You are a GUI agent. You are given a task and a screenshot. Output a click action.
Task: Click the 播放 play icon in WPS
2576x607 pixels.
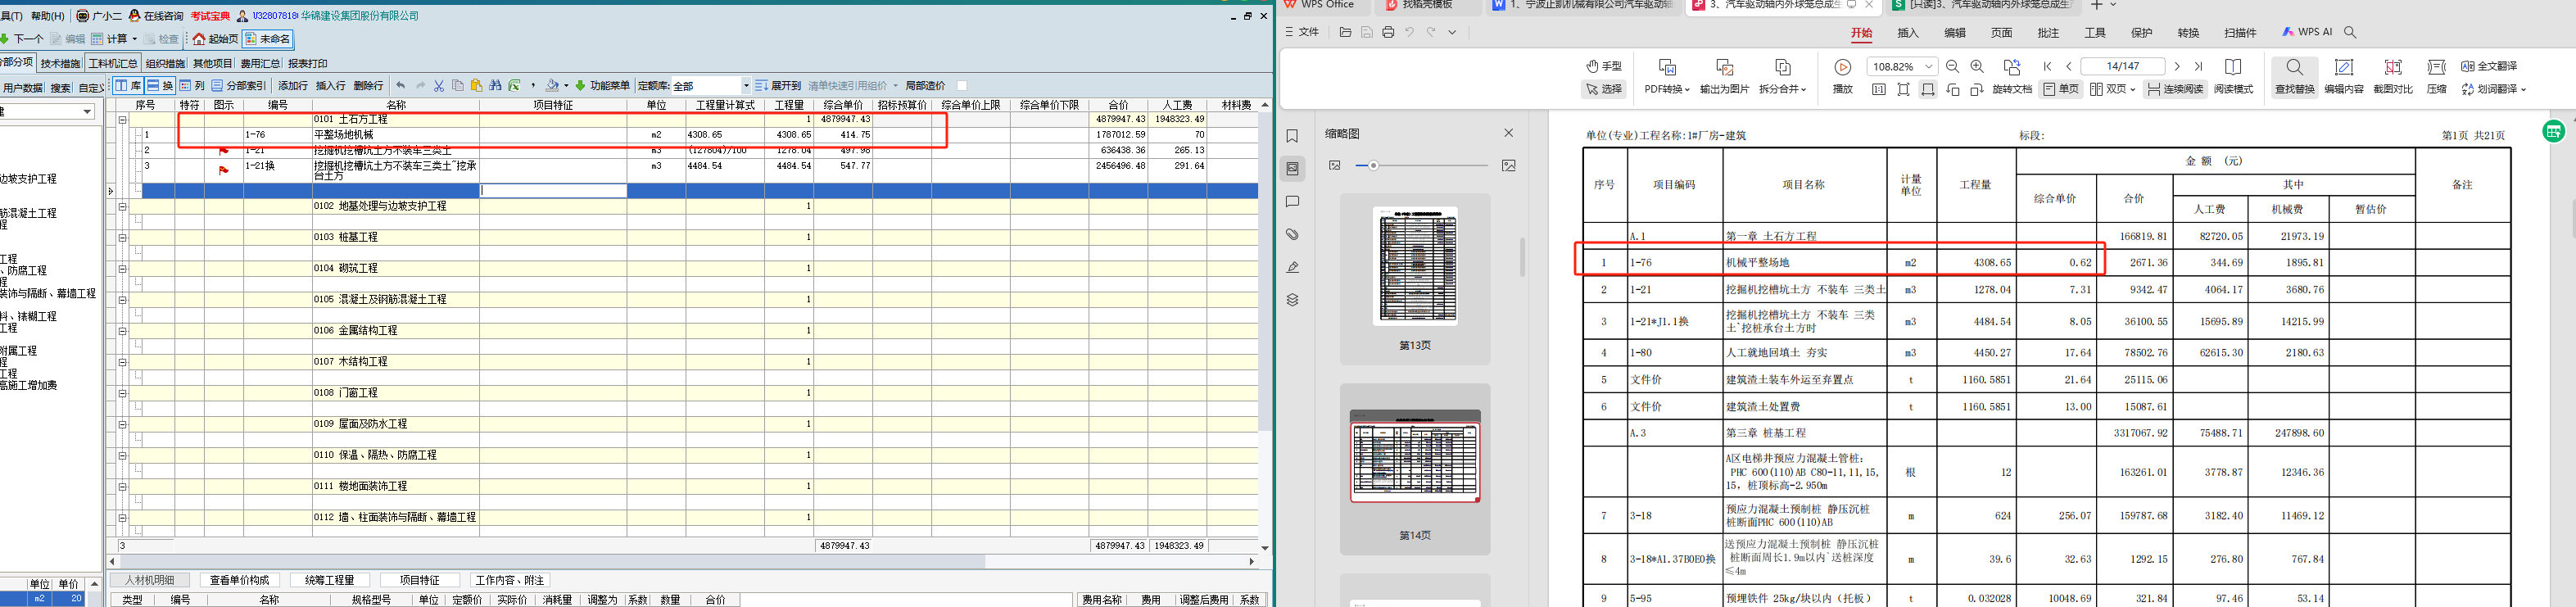click(1843, 76)
